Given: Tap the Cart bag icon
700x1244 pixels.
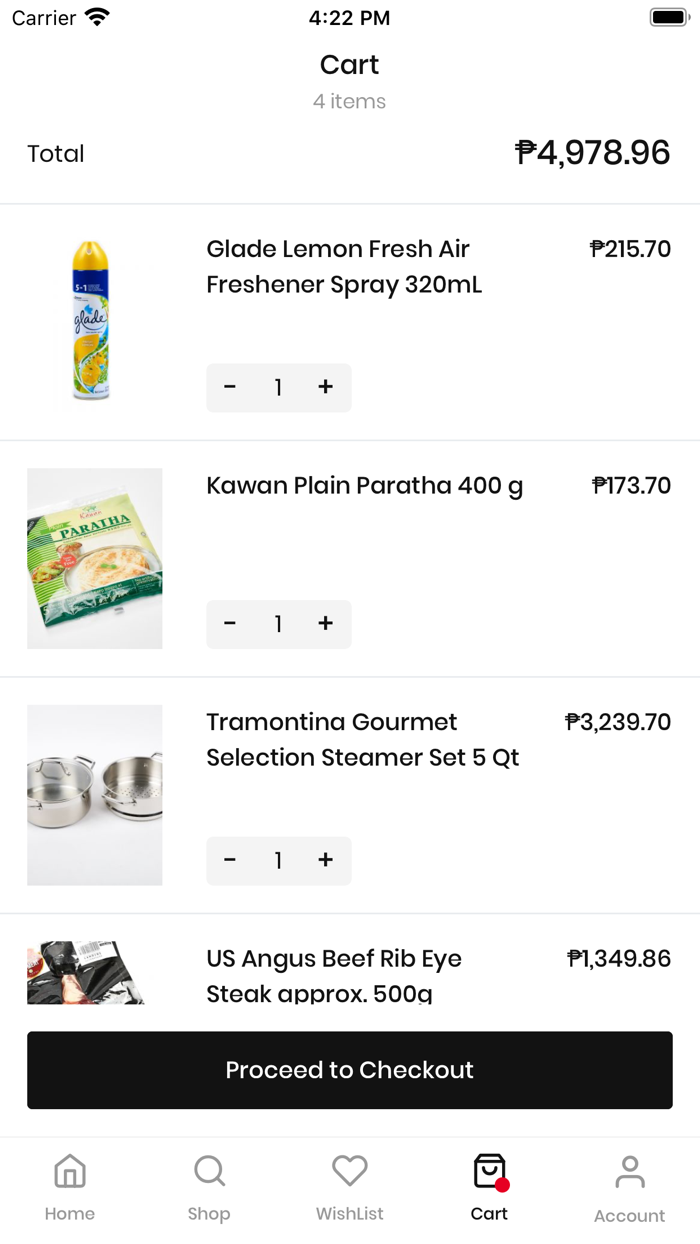Looking at the screenshot, I should (489, 1171).
